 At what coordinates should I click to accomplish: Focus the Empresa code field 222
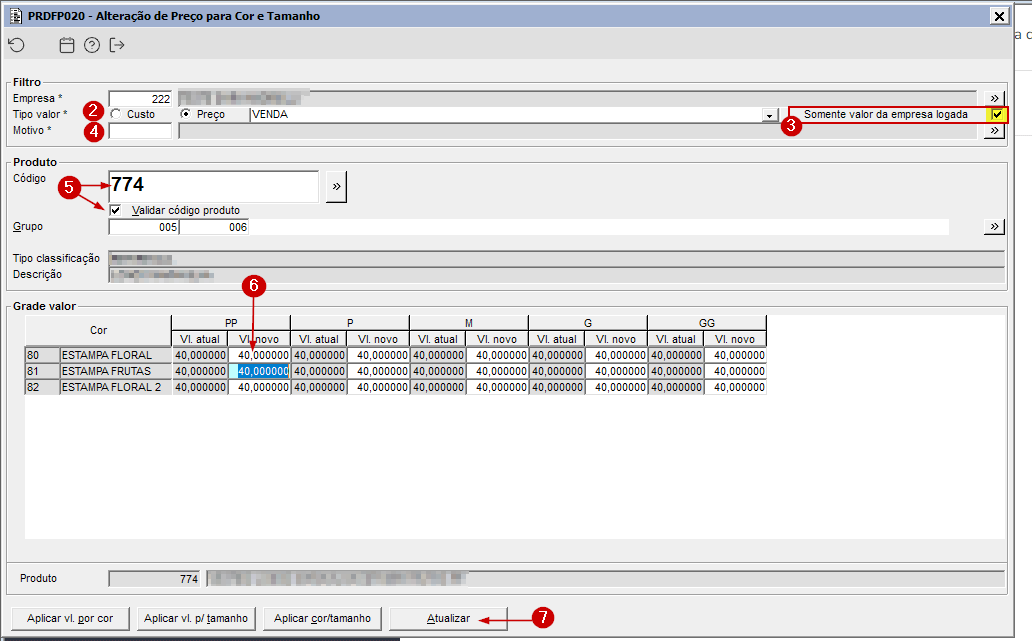[140, 99]
